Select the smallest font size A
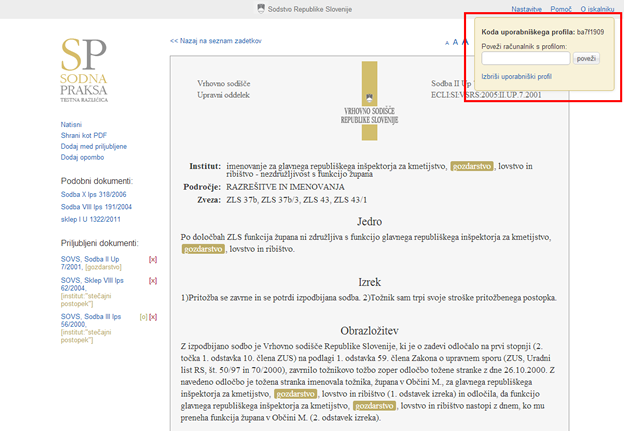Image resolution: width=624 pixels, height=431 pixels. [x=447, y=43]
